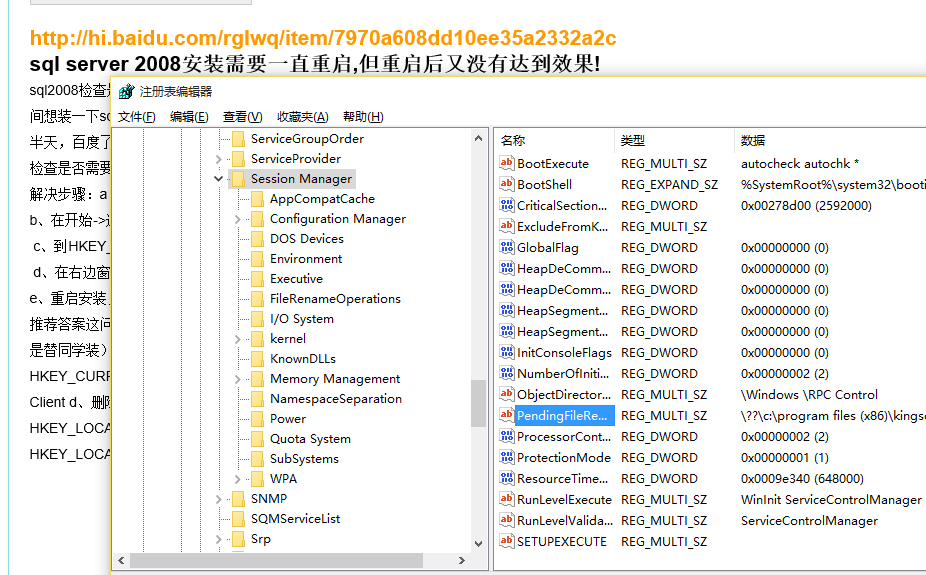Select the Executive registry key
The width and height of the screenshot is (926, 575).
tap(296, 279)
